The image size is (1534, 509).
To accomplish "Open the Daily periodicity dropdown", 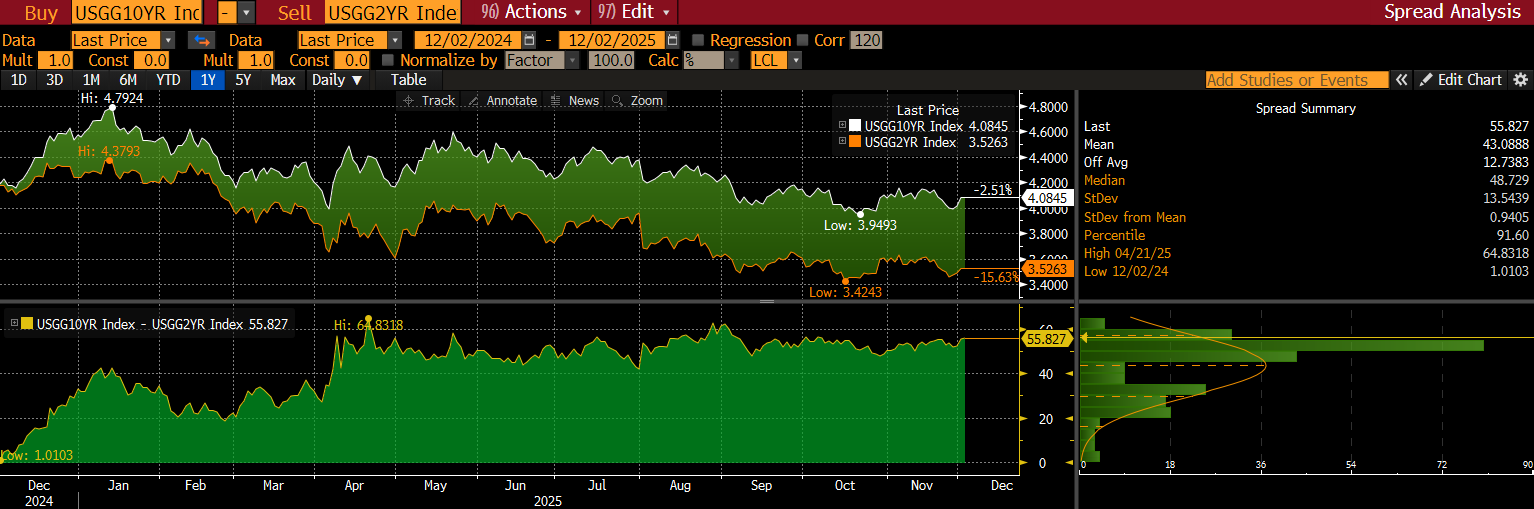I will pyautogui.click(x=337, y=80).
